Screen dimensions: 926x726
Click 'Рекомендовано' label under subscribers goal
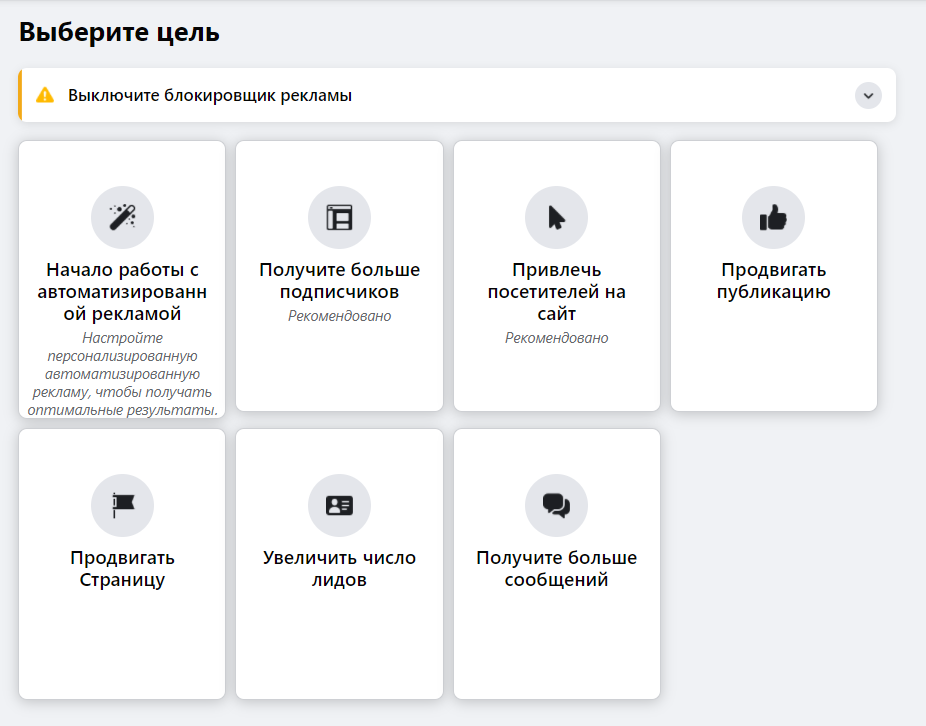point(339,316)
